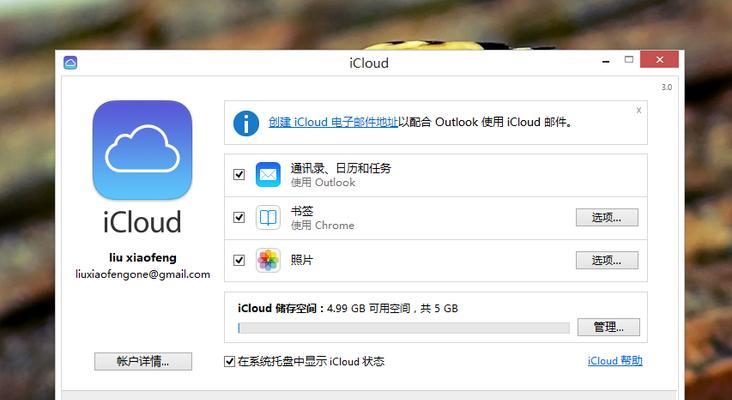Click the 书签 bookmarks book icon
The height and width of the screenshot is (400, 732).
click(268, 218)
